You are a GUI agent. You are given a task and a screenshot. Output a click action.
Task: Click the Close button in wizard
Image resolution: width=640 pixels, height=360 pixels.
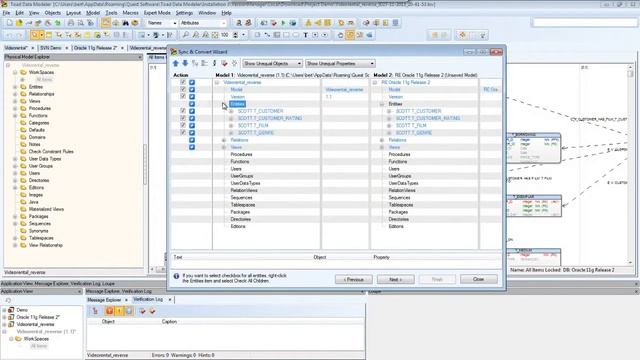[479, 279]
